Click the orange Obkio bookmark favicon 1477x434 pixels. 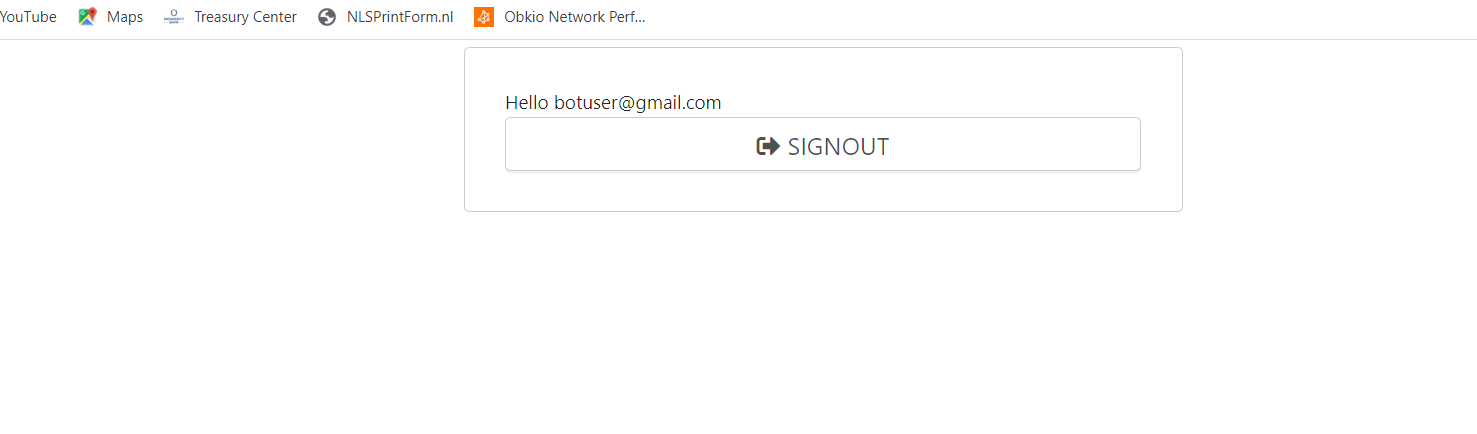point(484,17)
